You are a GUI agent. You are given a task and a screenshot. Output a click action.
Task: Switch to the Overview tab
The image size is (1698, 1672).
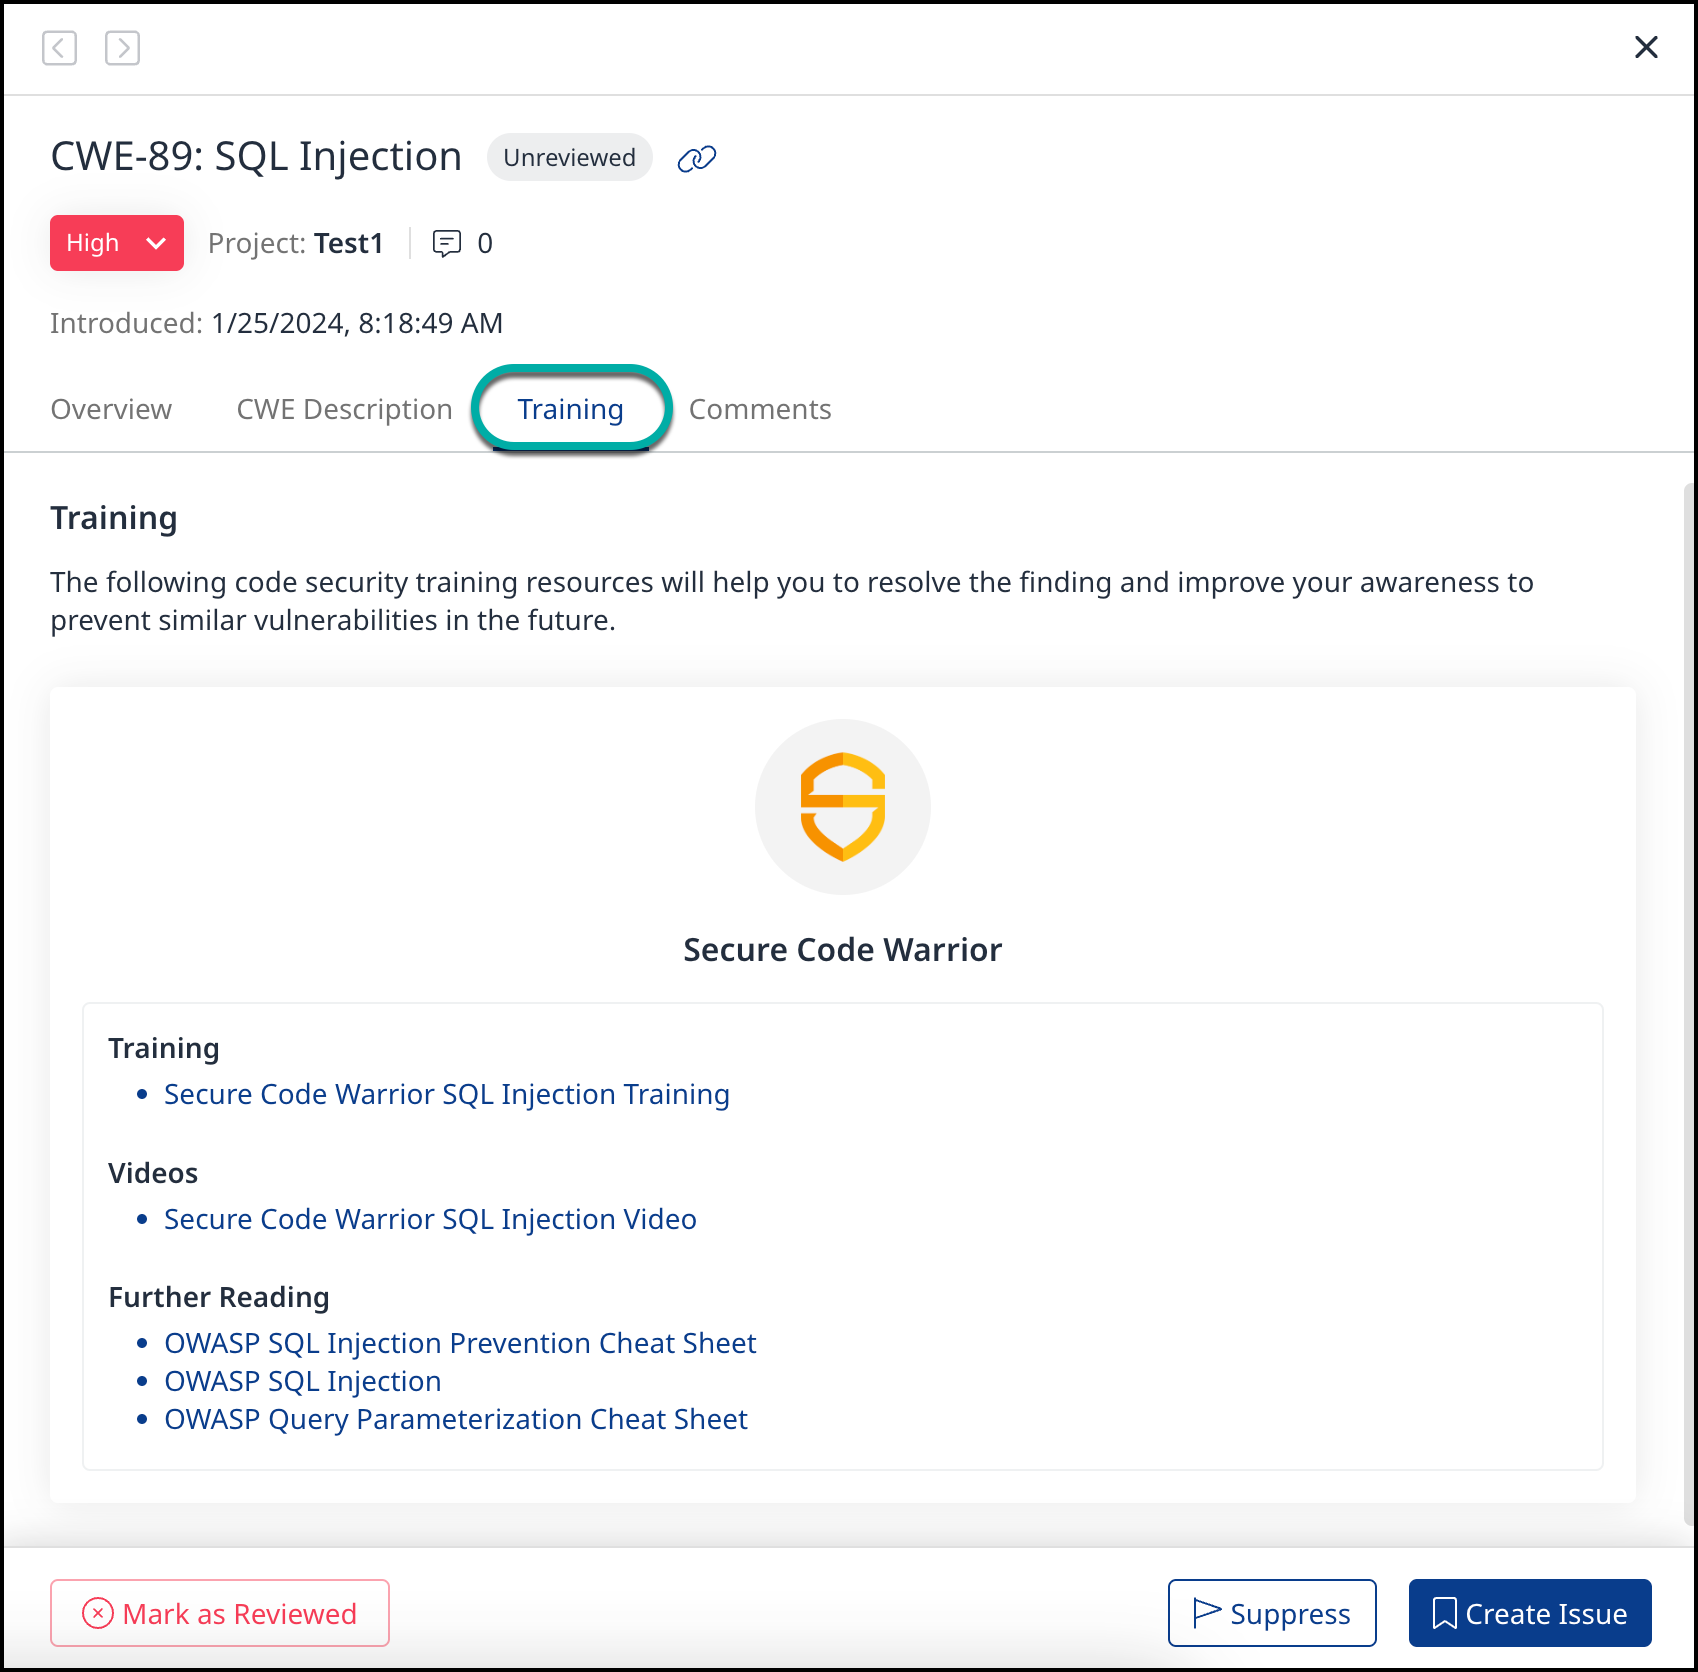coord(111,409)
